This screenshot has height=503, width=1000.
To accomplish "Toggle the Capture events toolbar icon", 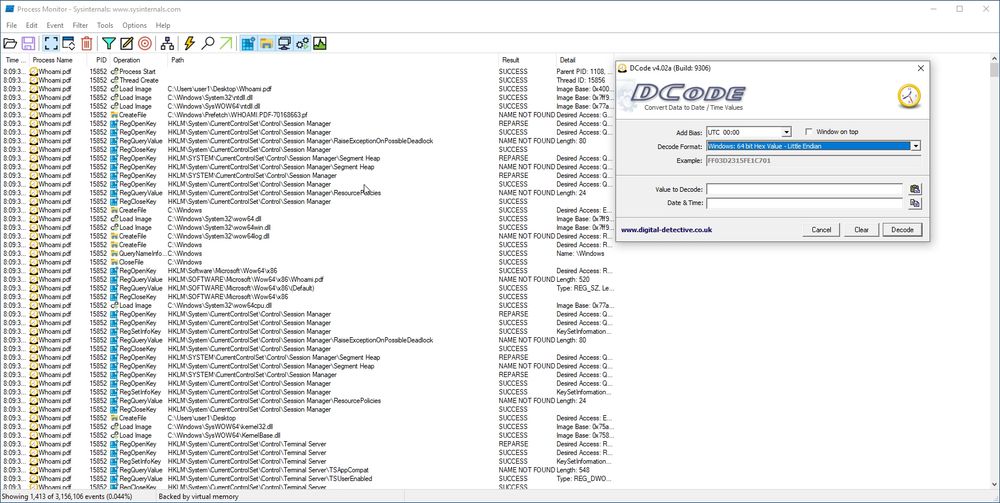I will (51, 43).
